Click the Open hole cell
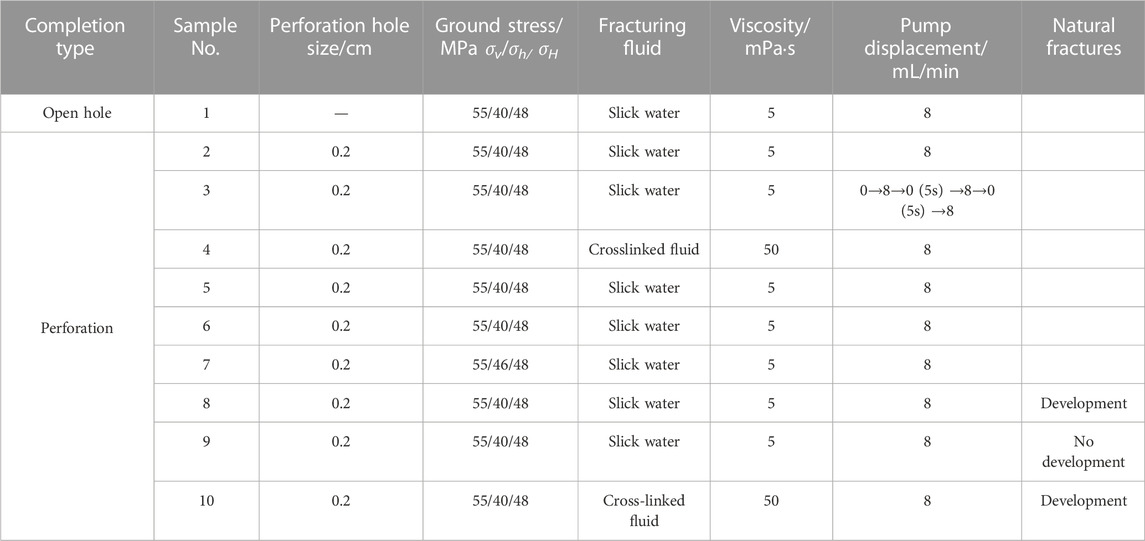 (77, 113)
